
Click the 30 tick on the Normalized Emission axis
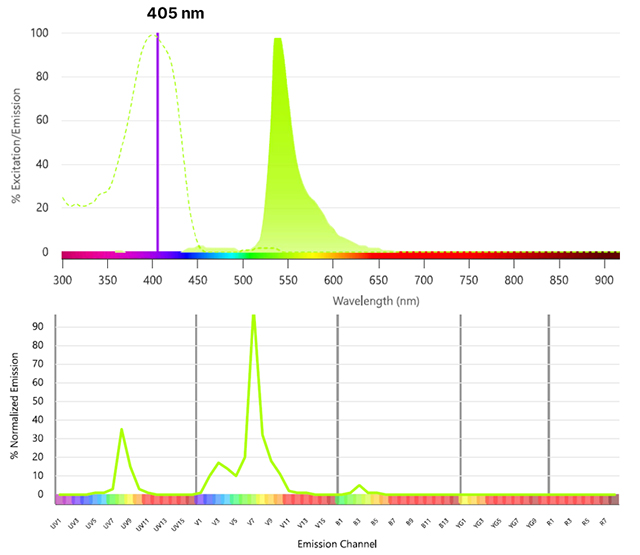[x=38, y=438]
